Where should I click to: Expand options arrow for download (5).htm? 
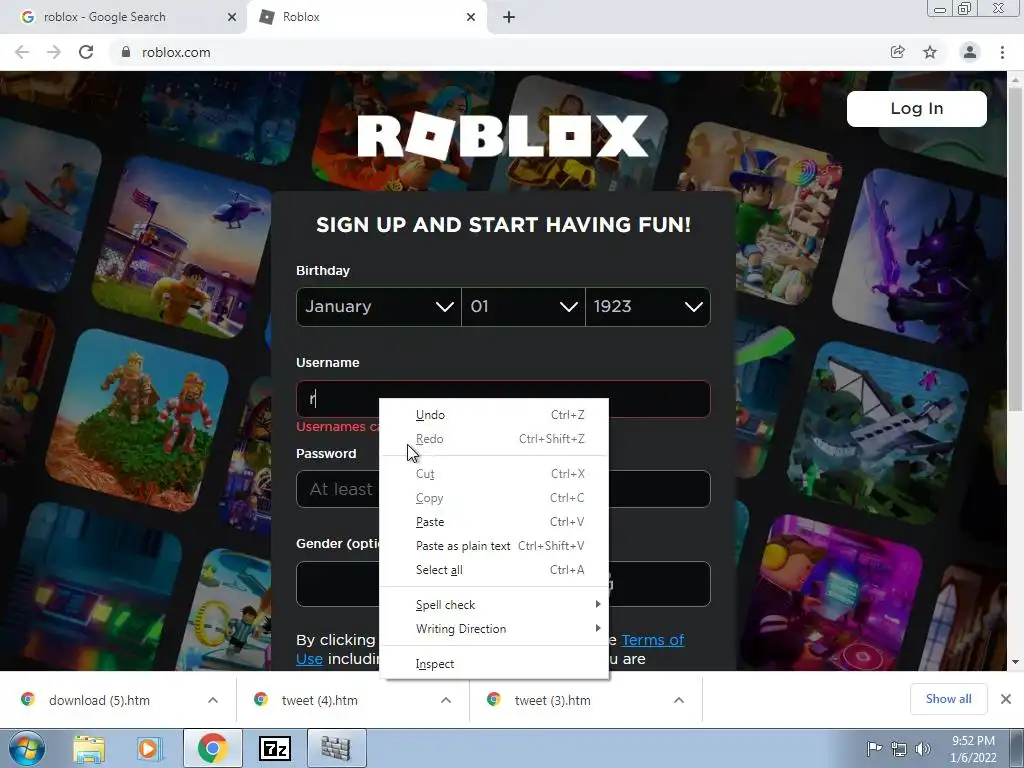[213, 700]
